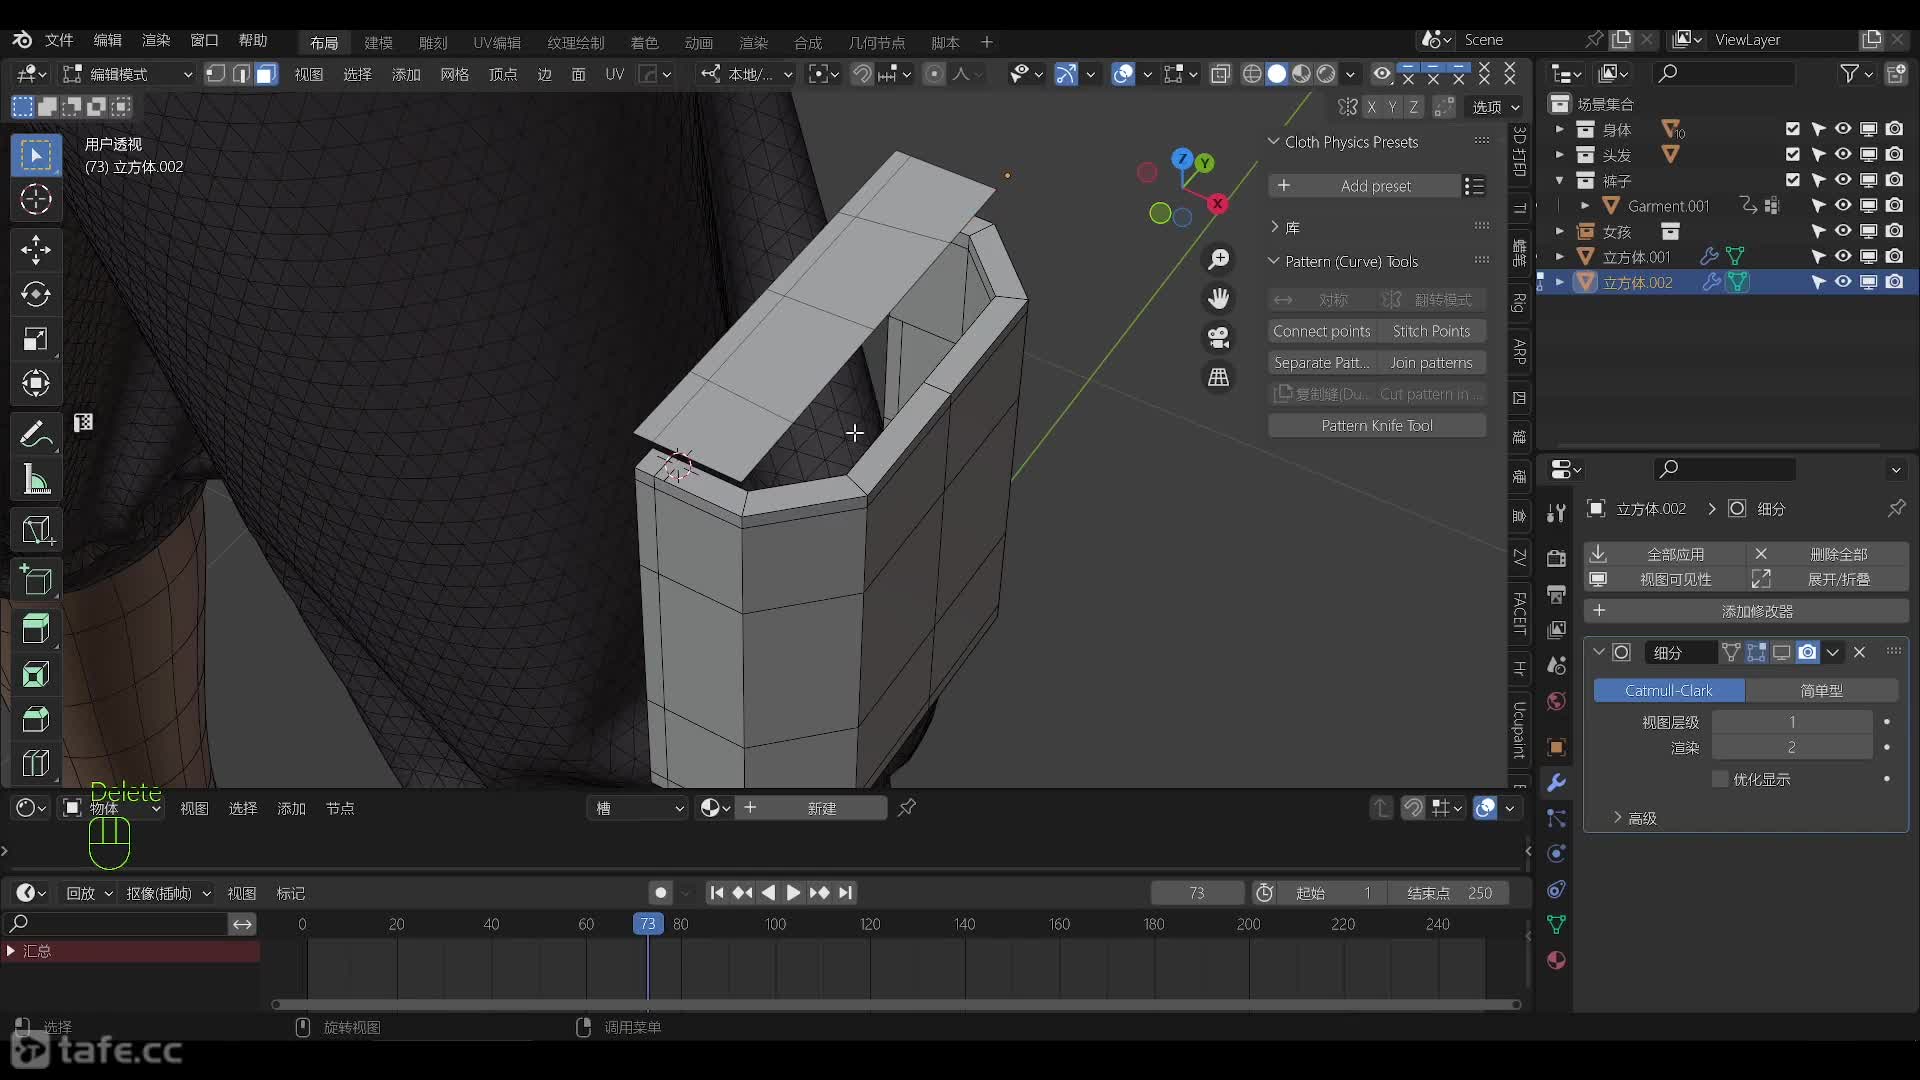This screenshot has width=1920, height=1080.
Task: Open the 编辑模式 mode dropdown
Action: [x=128, y=74]
